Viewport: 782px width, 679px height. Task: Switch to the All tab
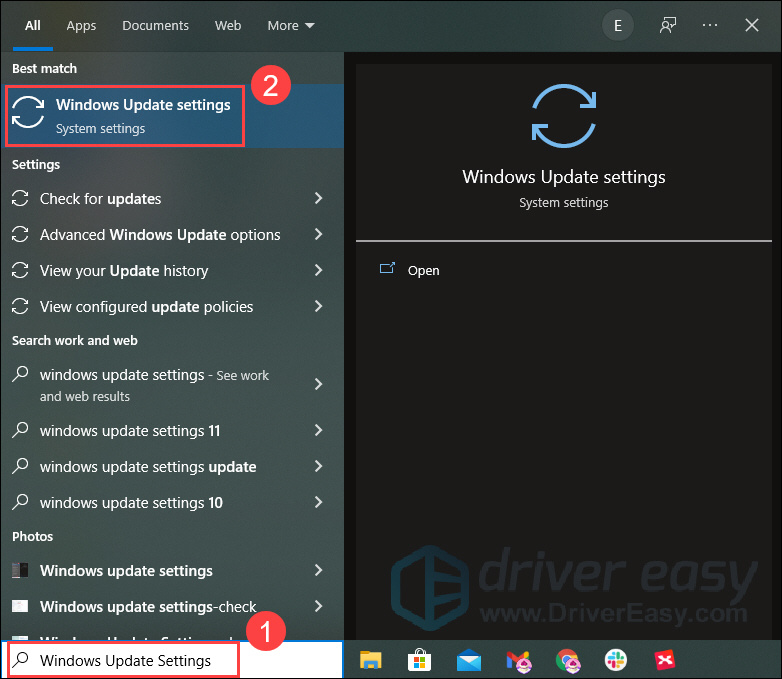[33, 25]
